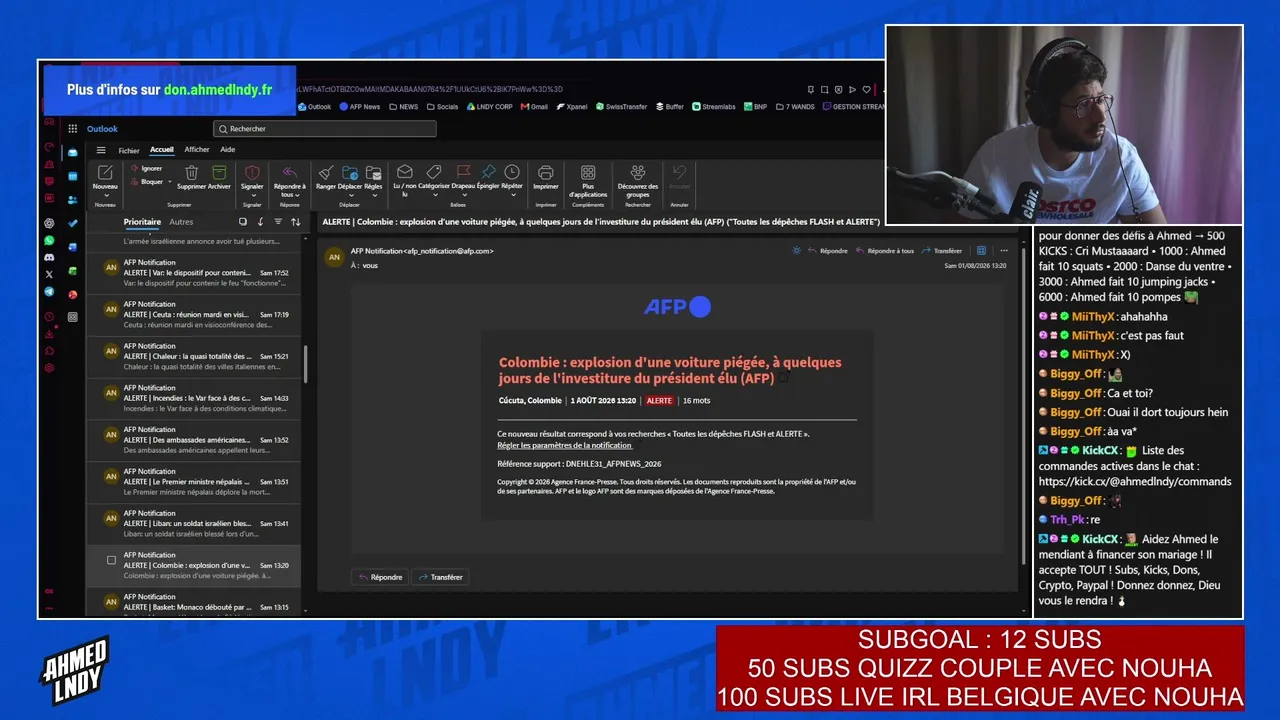This screenshot has height=720, width=1280.
Task: Open the kick.cx commands link in chat
Action: point(1135,481)
